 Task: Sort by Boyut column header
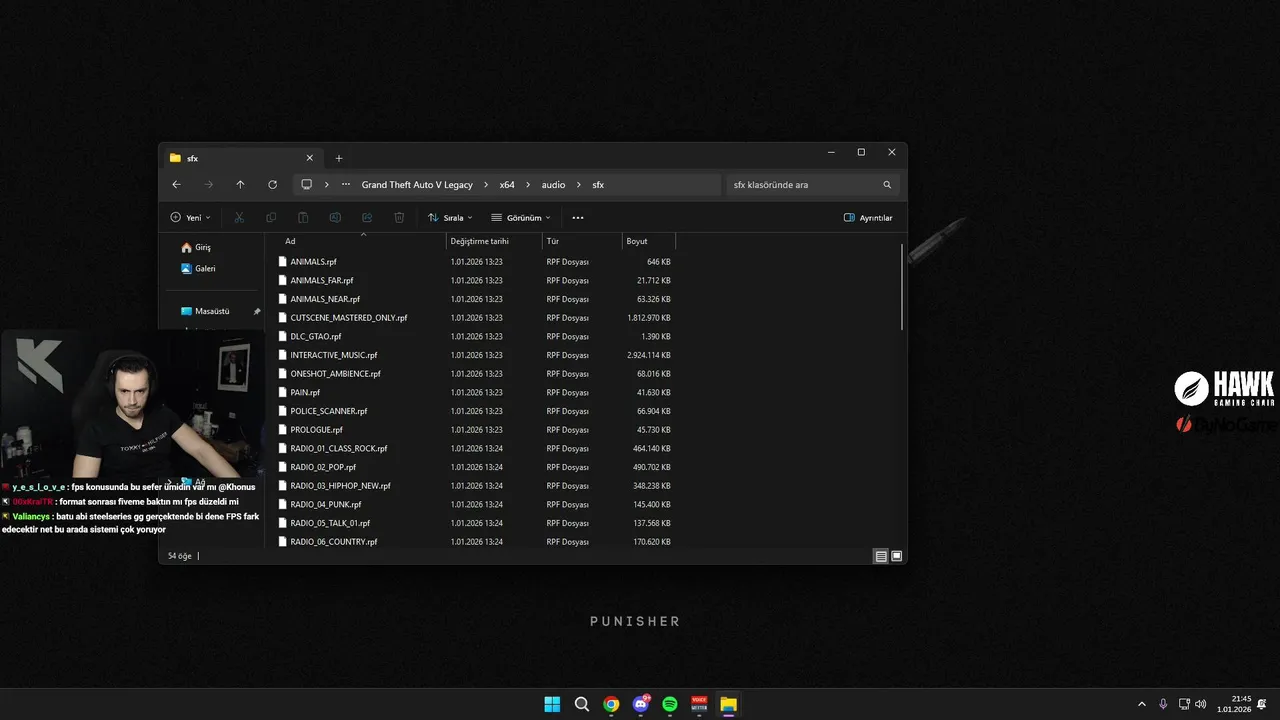tap(648, 241)
